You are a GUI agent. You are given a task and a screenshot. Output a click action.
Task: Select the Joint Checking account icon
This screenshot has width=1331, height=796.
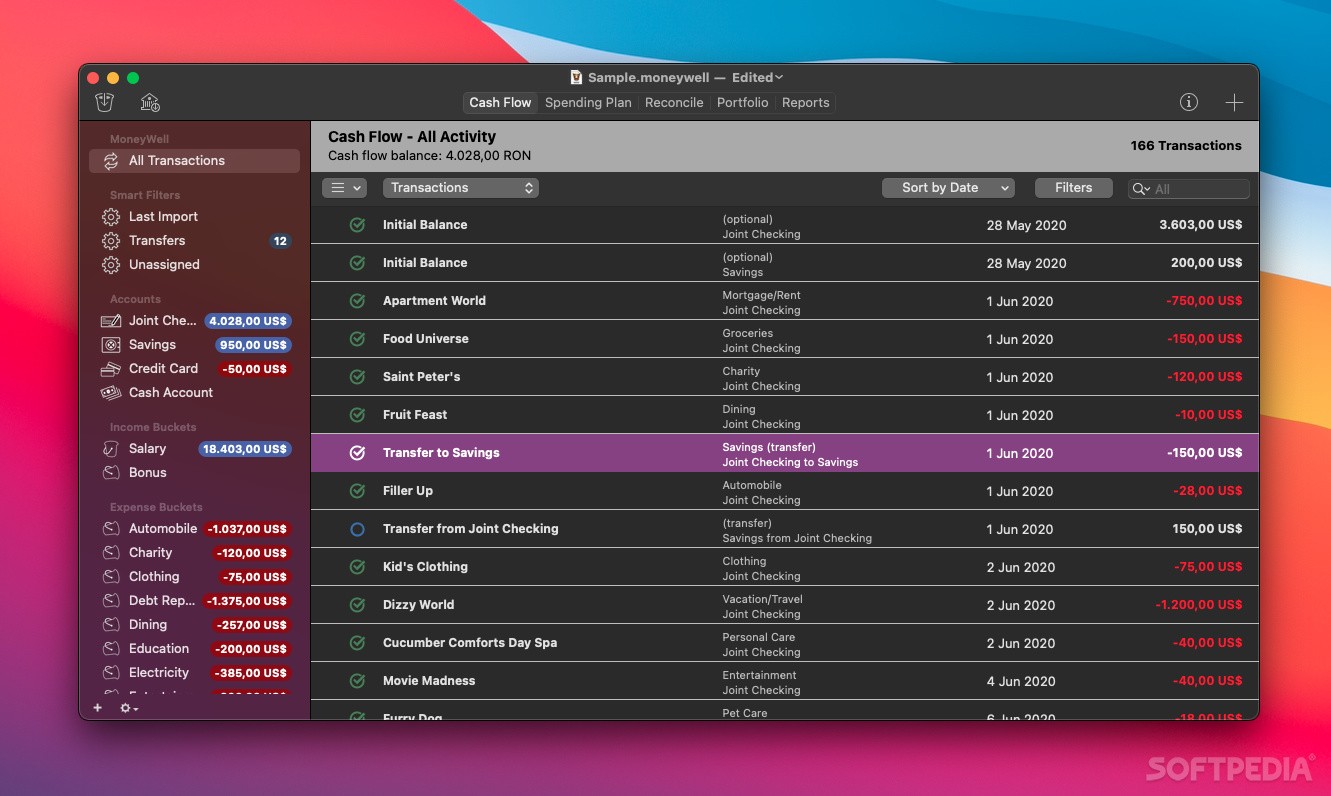pyautogui.click(x=110, y=320)
